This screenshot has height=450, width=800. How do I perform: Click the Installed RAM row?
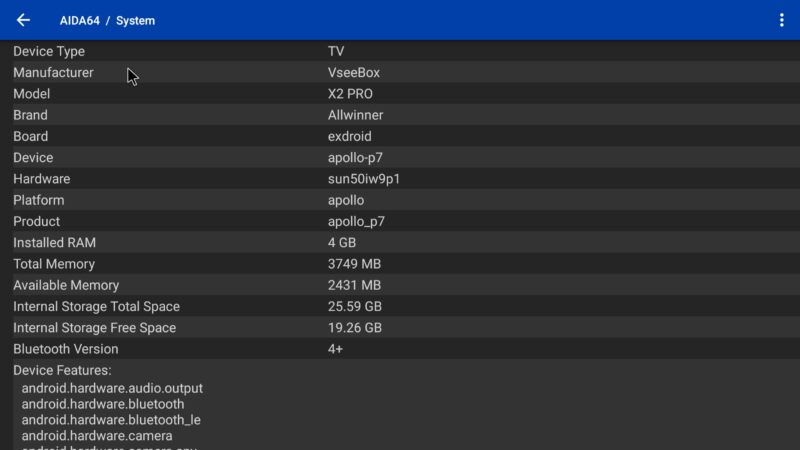coord(400,243)
